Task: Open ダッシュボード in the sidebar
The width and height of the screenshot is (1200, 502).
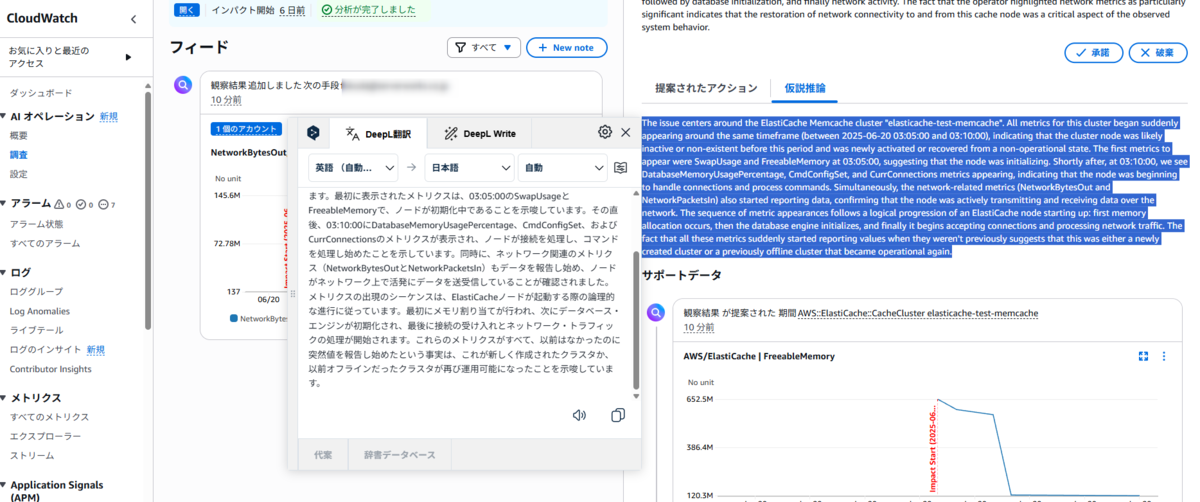Action: click(41, 92)
